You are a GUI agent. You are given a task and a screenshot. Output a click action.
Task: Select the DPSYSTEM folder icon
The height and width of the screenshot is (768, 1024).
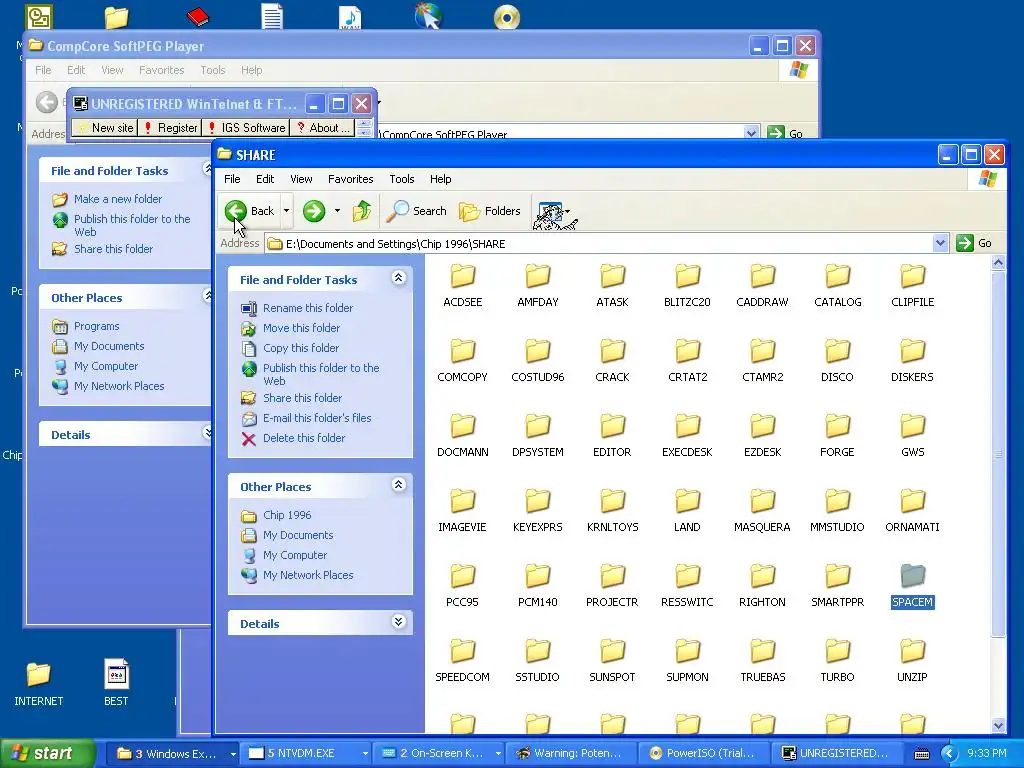click(x=537, y=426)
